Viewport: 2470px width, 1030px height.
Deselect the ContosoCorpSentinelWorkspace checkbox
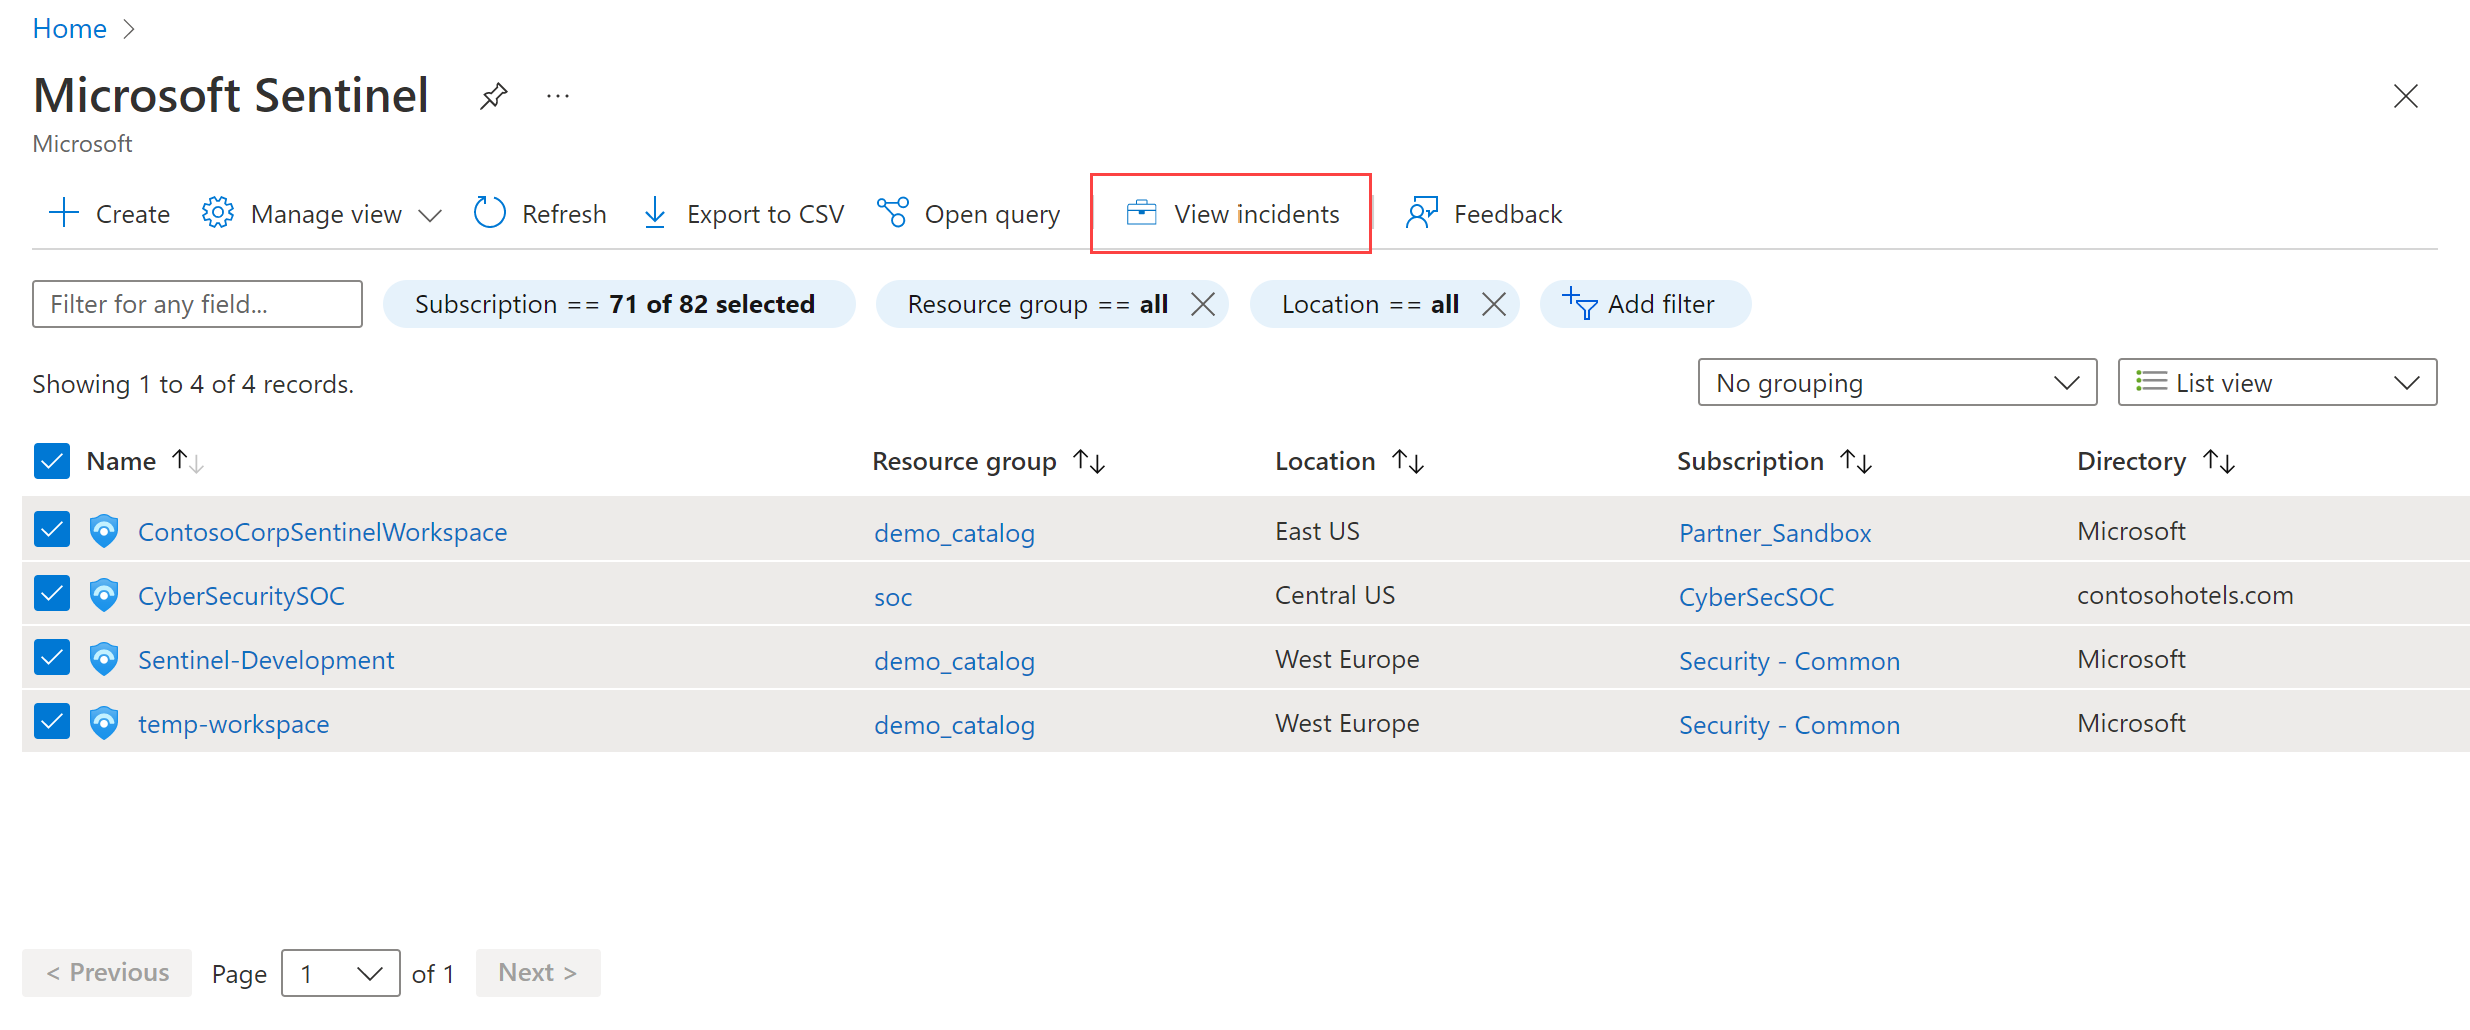52,529
